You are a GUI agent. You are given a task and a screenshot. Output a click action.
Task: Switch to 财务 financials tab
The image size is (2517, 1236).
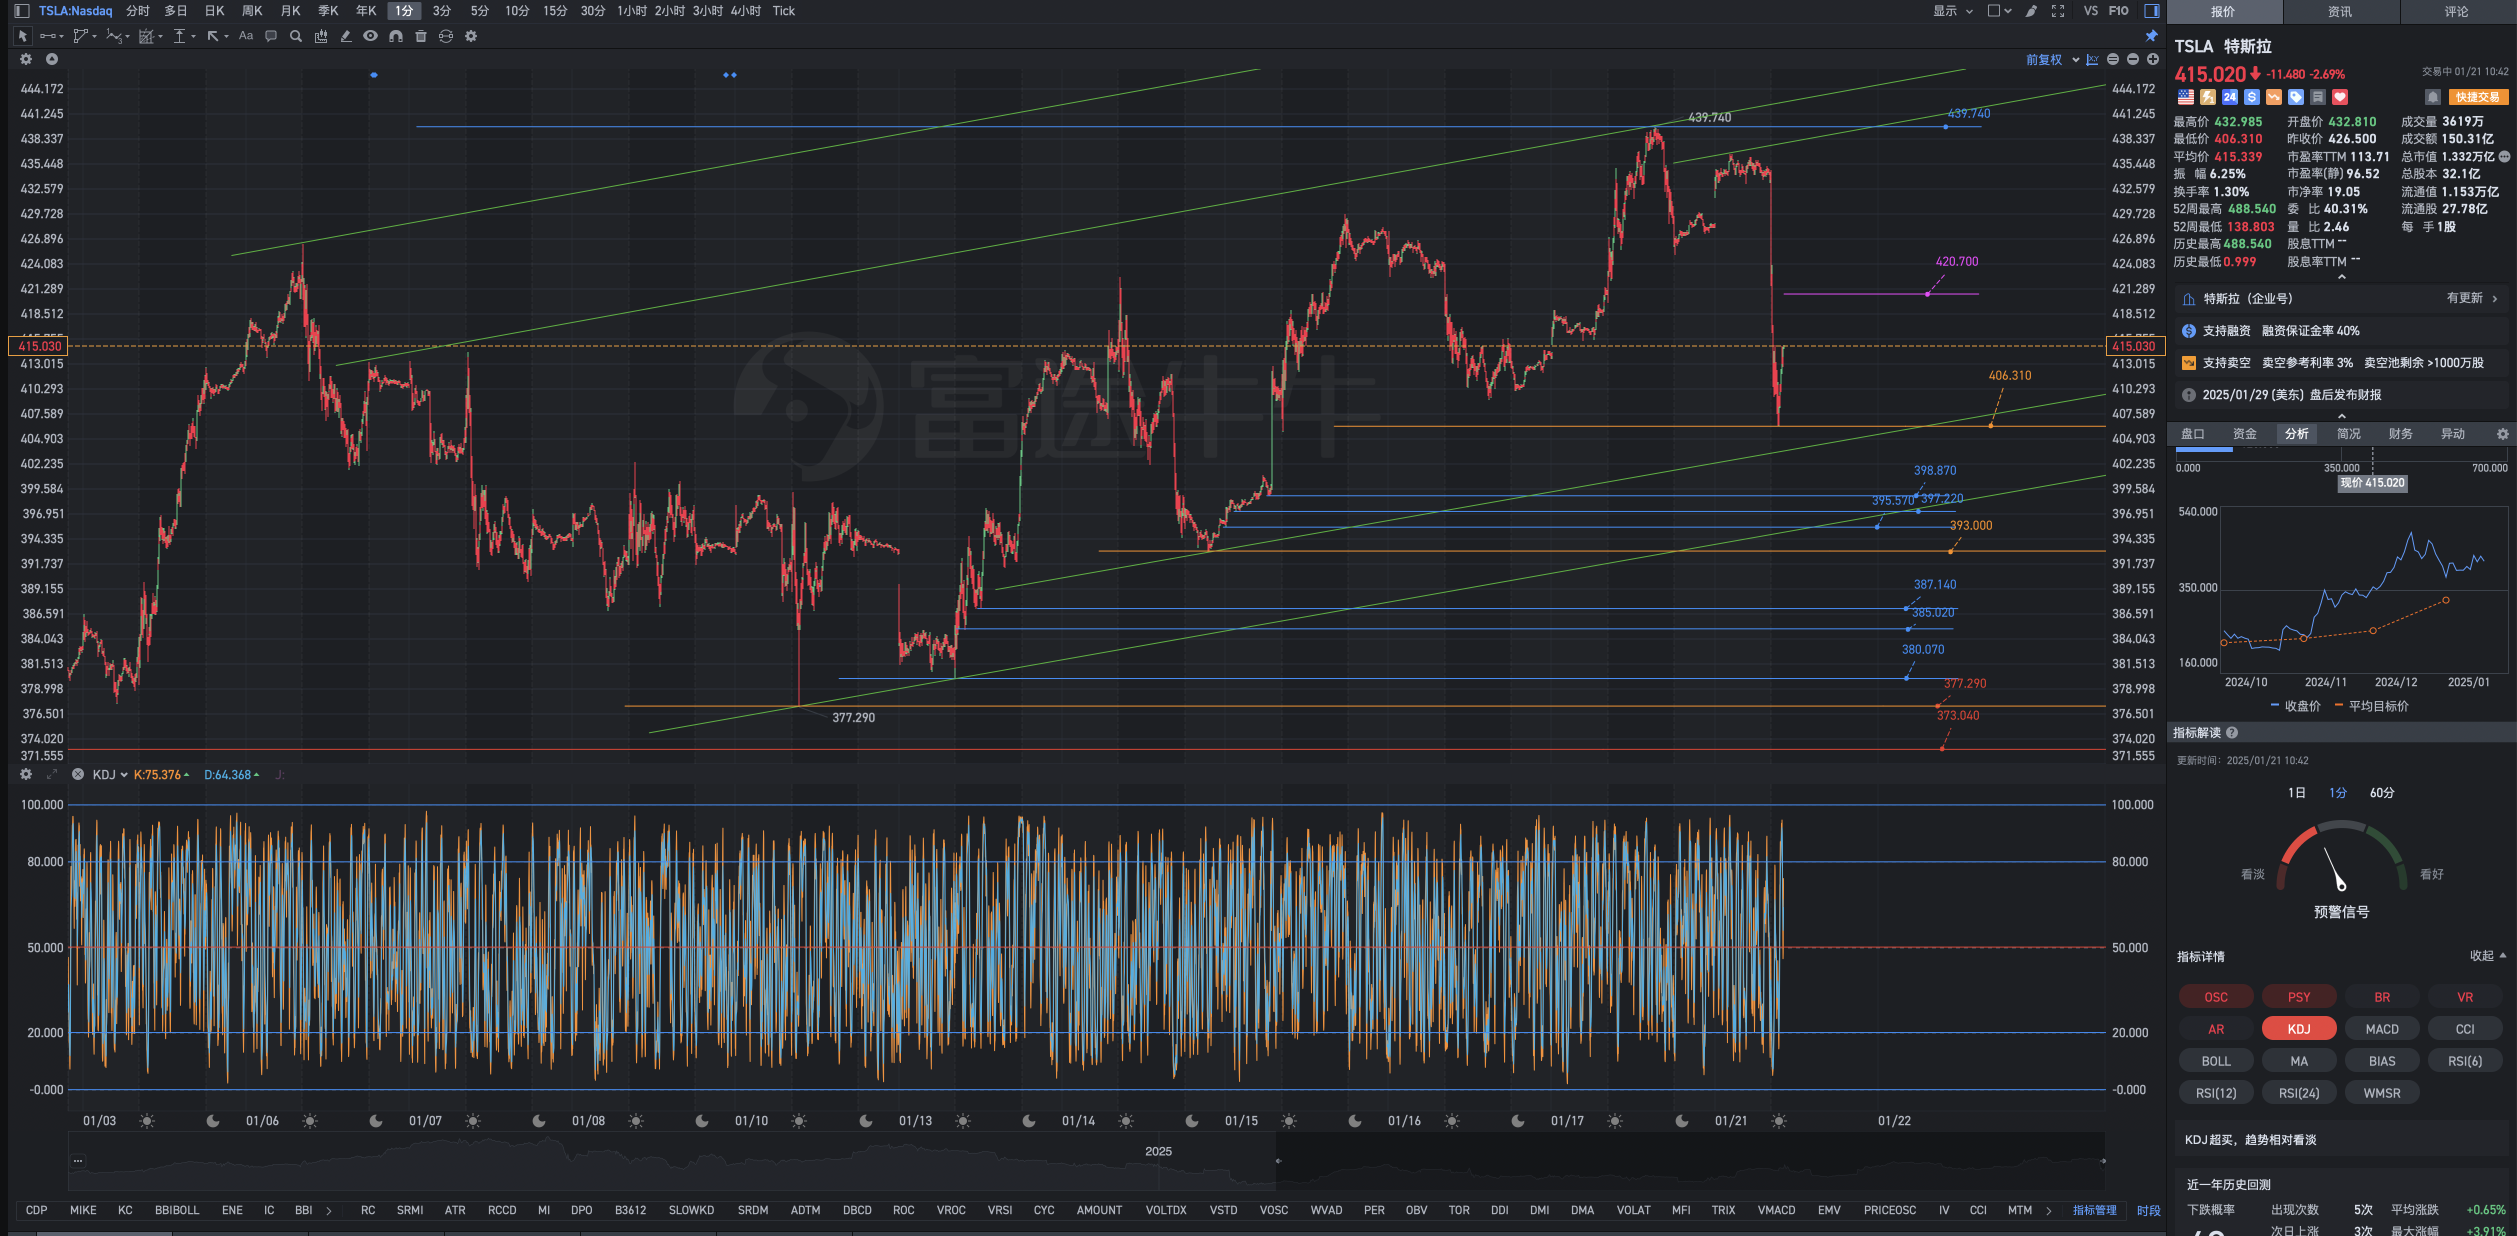point(2400,434)
